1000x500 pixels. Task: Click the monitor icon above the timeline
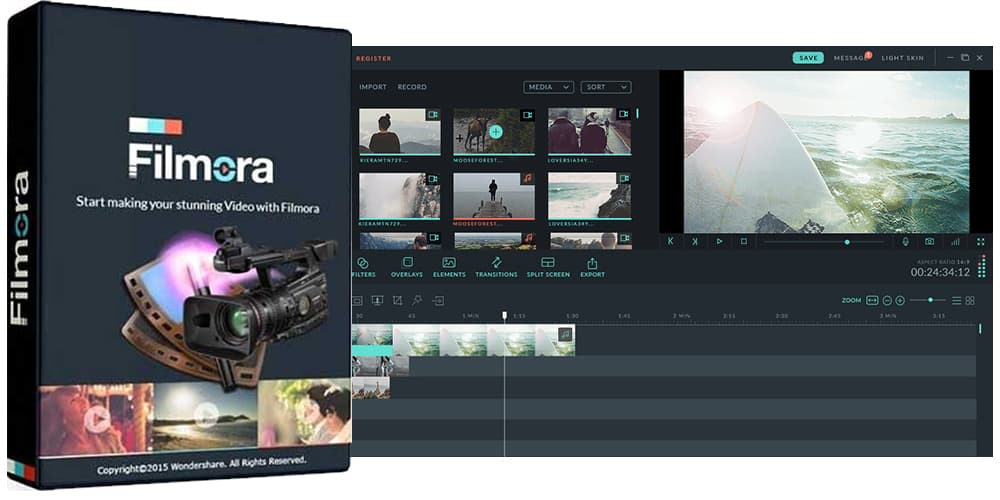click(377, 300)
